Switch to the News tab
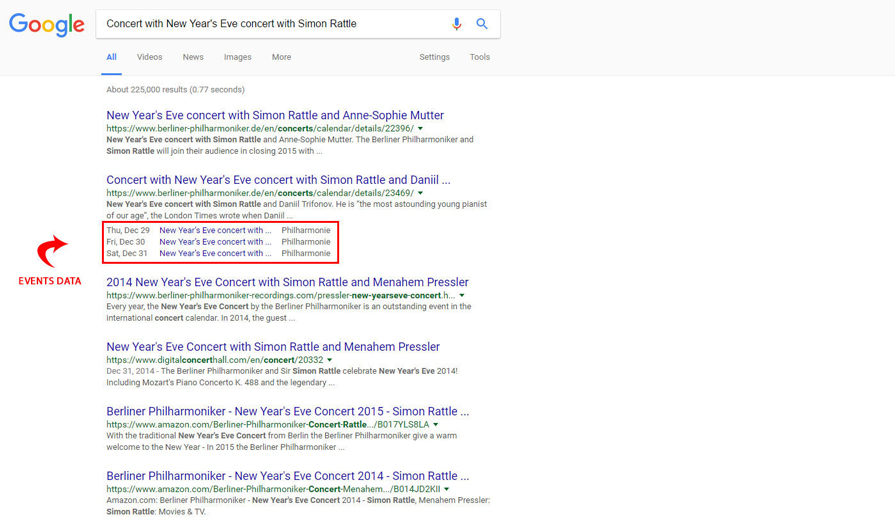 [193, 57]
